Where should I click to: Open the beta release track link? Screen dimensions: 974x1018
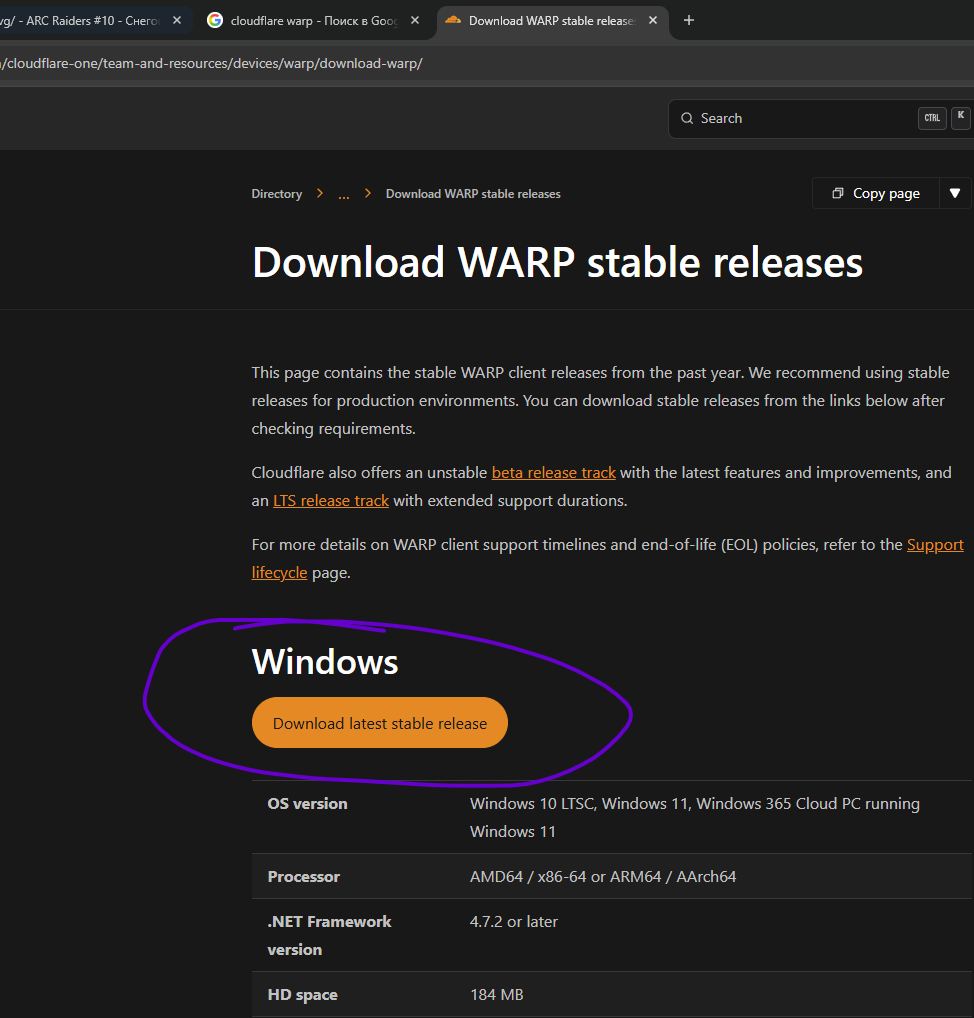pos(553,473)
